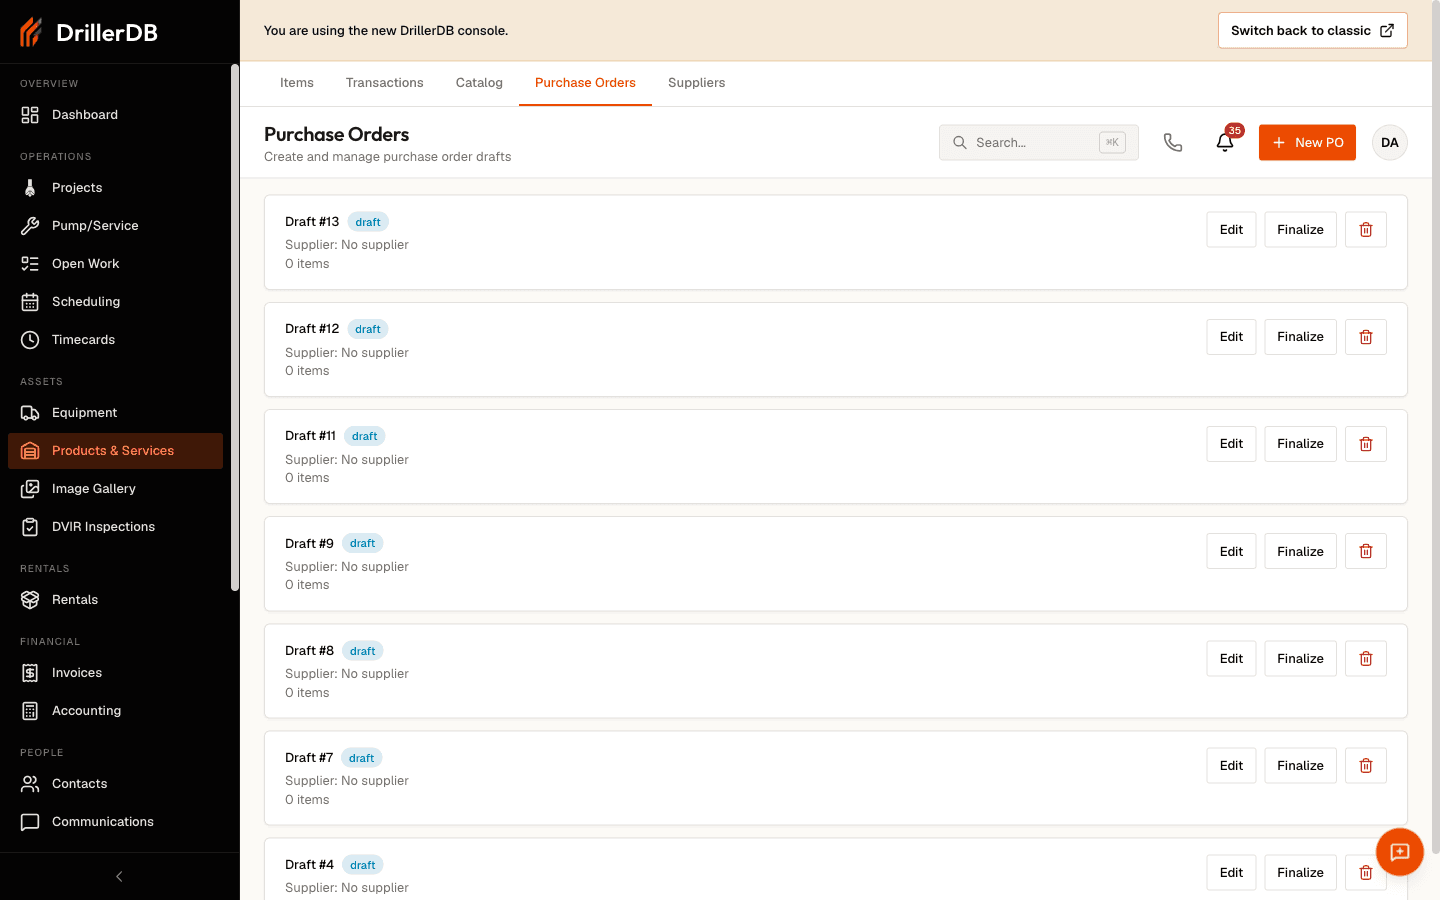Edit Draft #7
Screen dimensions: 1440x900
[1231, 766]
